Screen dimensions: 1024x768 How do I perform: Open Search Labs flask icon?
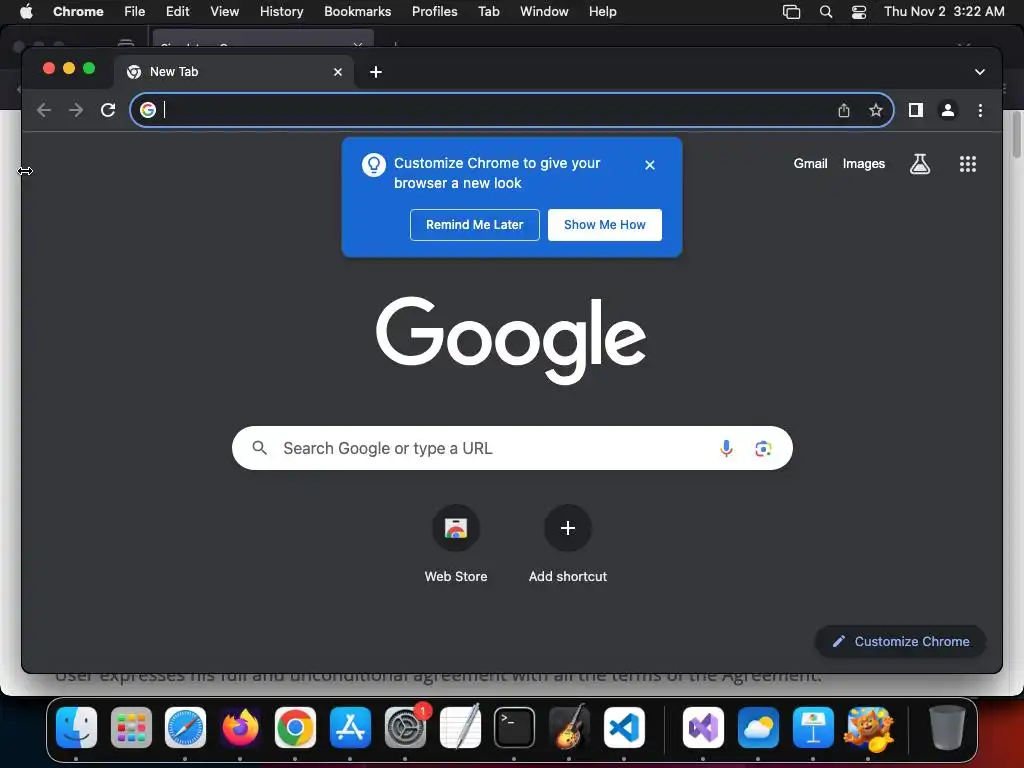(x=920, y=164)
